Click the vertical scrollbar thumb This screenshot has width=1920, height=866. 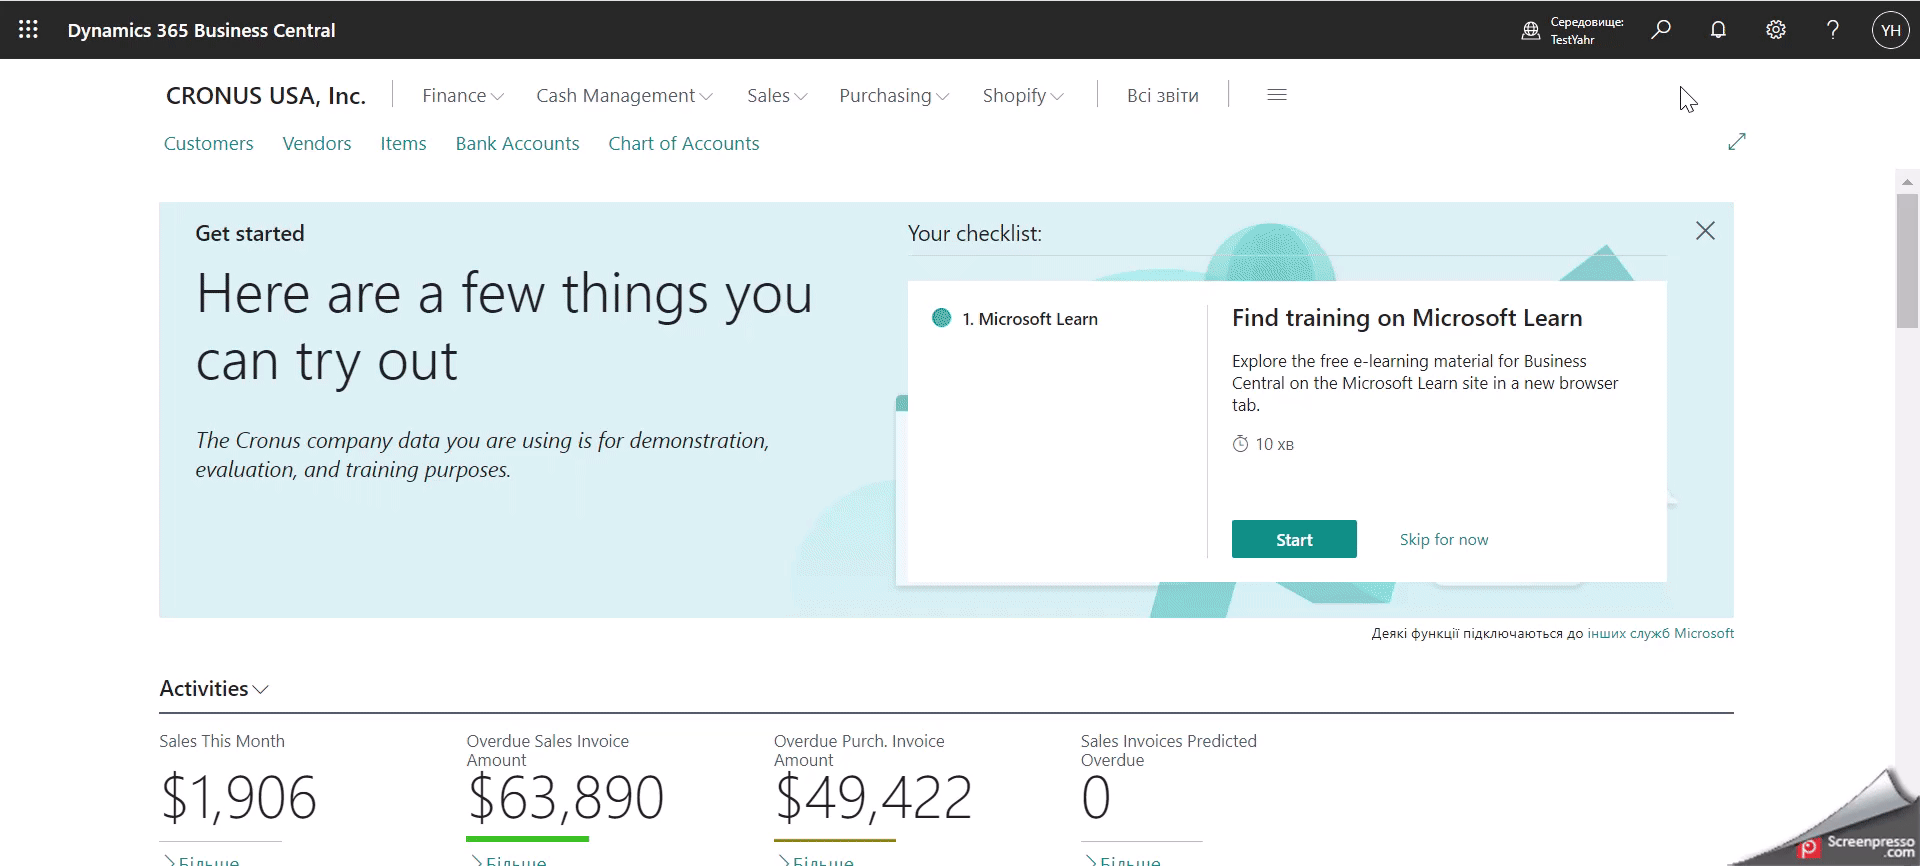tap(1906, 260)
